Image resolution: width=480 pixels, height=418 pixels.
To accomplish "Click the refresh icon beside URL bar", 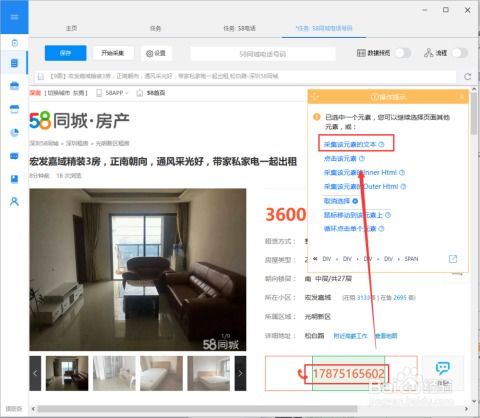I will click(x=467, y=76).
